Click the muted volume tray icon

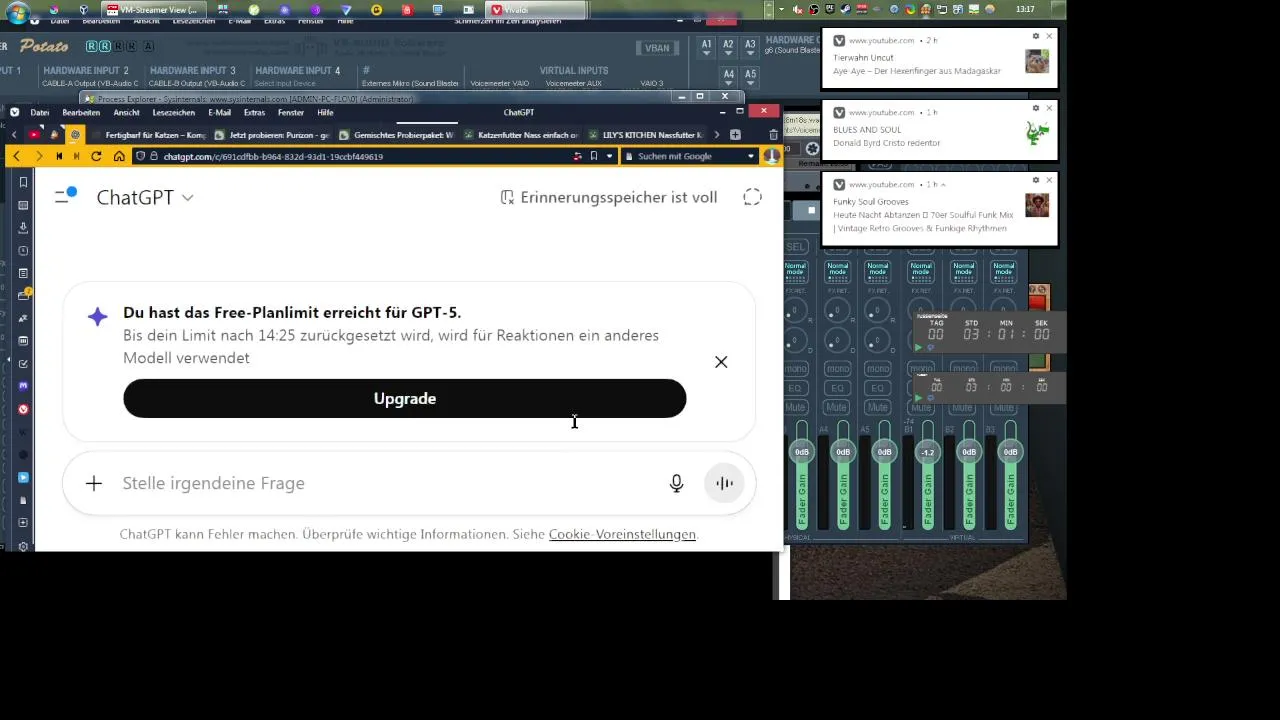point(797,9)
